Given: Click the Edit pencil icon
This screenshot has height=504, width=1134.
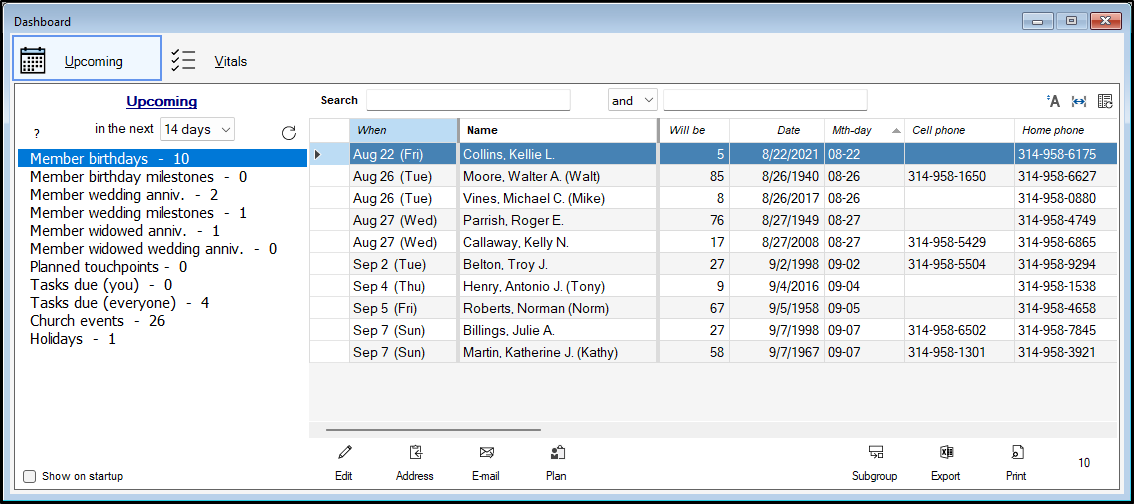Looking at the screenshot, I should 344,453.
